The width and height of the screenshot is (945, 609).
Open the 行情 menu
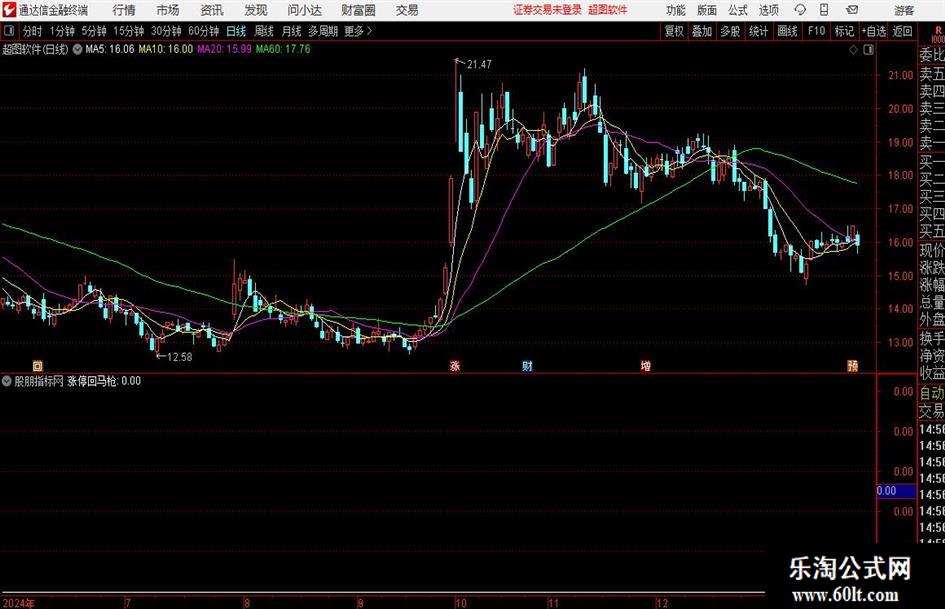124,10
